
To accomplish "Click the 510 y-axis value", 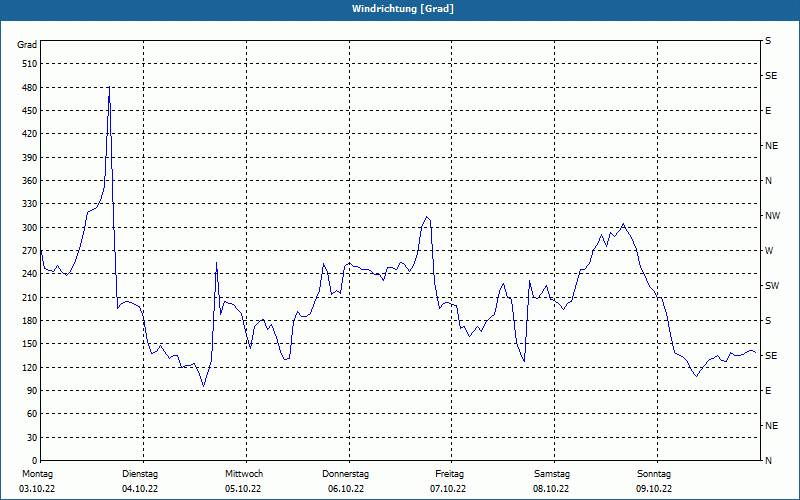I will click(30, 64).
